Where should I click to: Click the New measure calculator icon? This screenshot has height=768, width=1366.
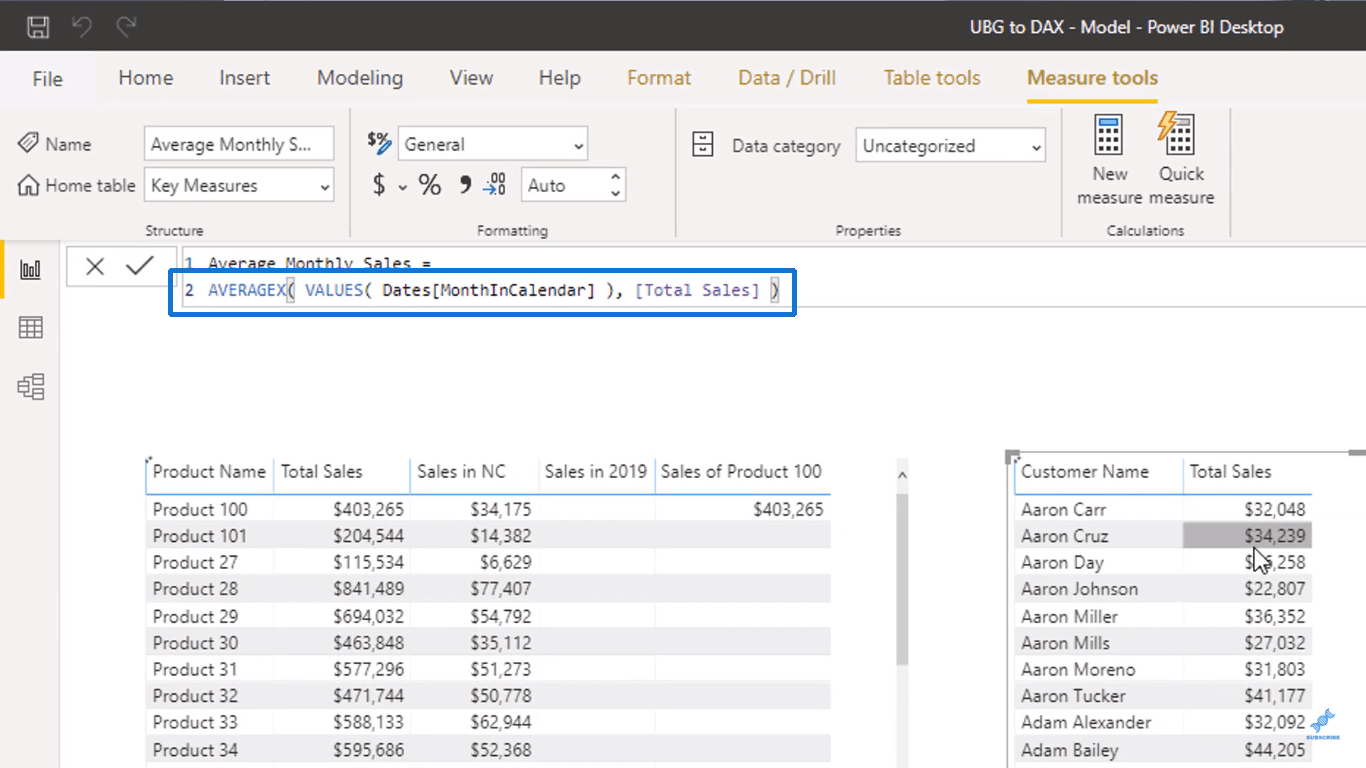pos(1109,135)
